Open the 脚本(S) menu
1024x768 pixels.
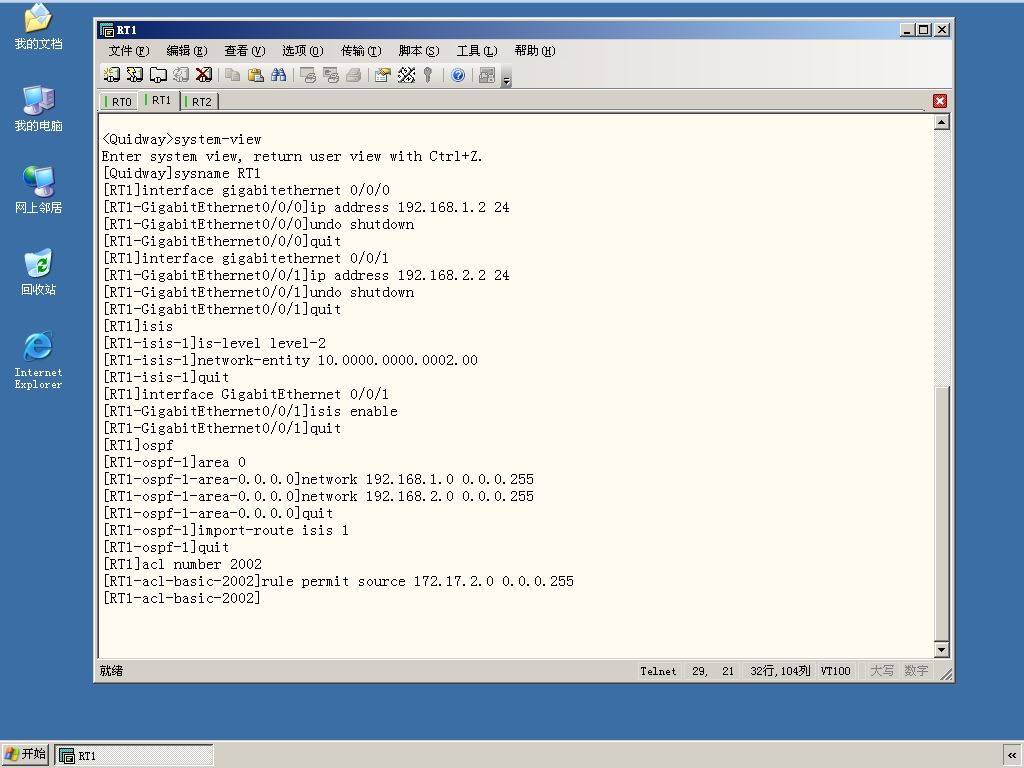[x=419, y=51]
